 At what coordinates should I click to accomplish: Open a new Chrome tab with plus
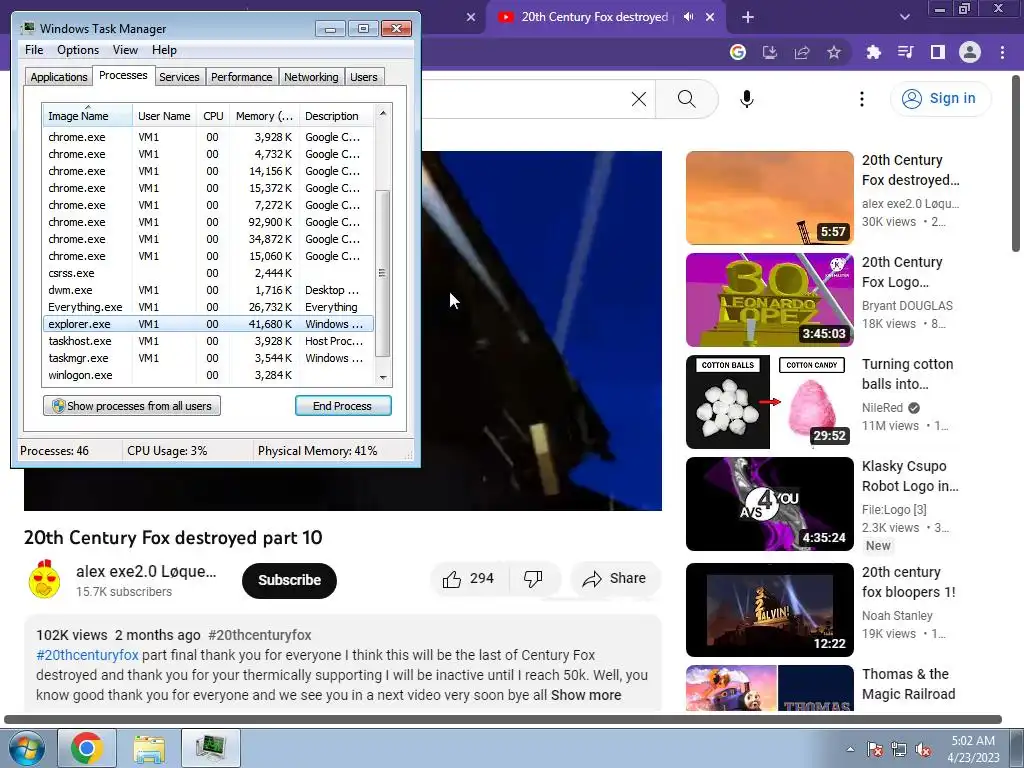pos(748,17)
